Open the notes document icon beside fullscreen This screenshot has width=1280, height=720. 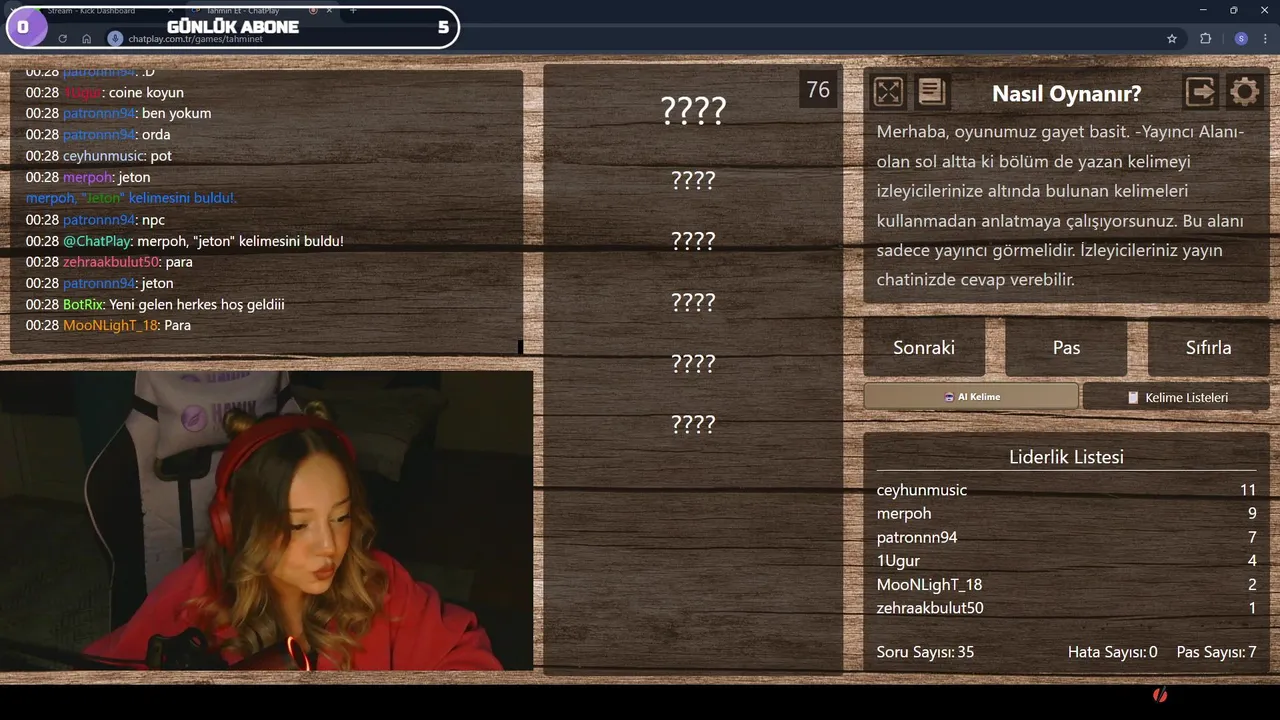[x=932, y=92]
